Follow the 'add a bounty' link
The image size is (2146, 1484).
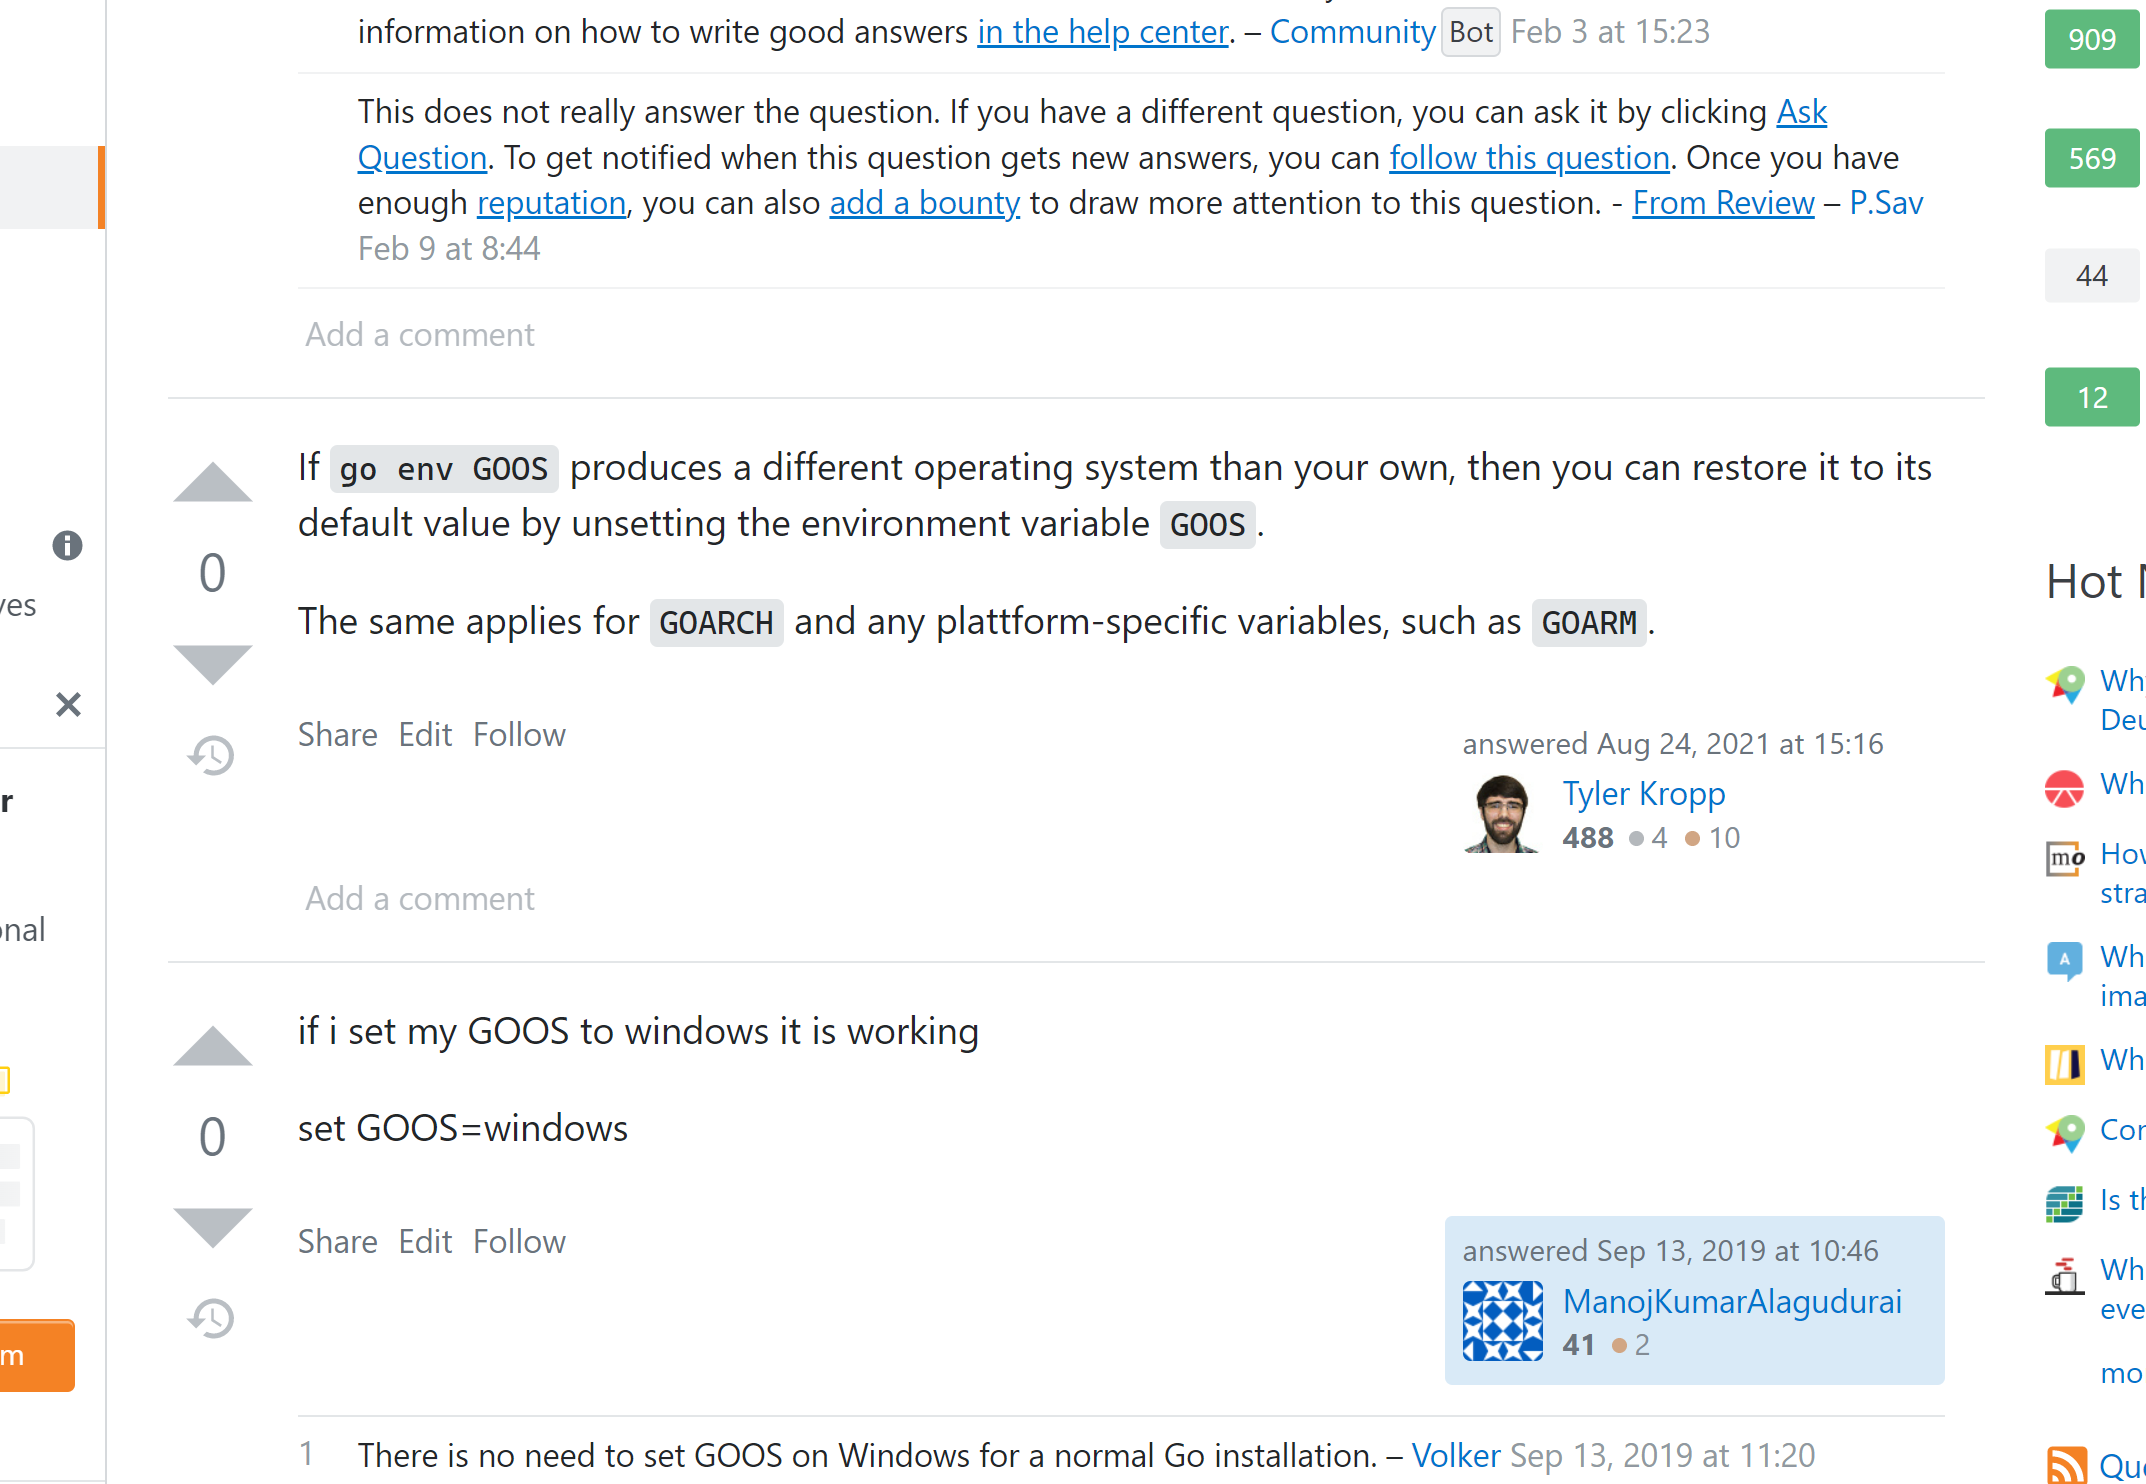[x=925, y=203]
